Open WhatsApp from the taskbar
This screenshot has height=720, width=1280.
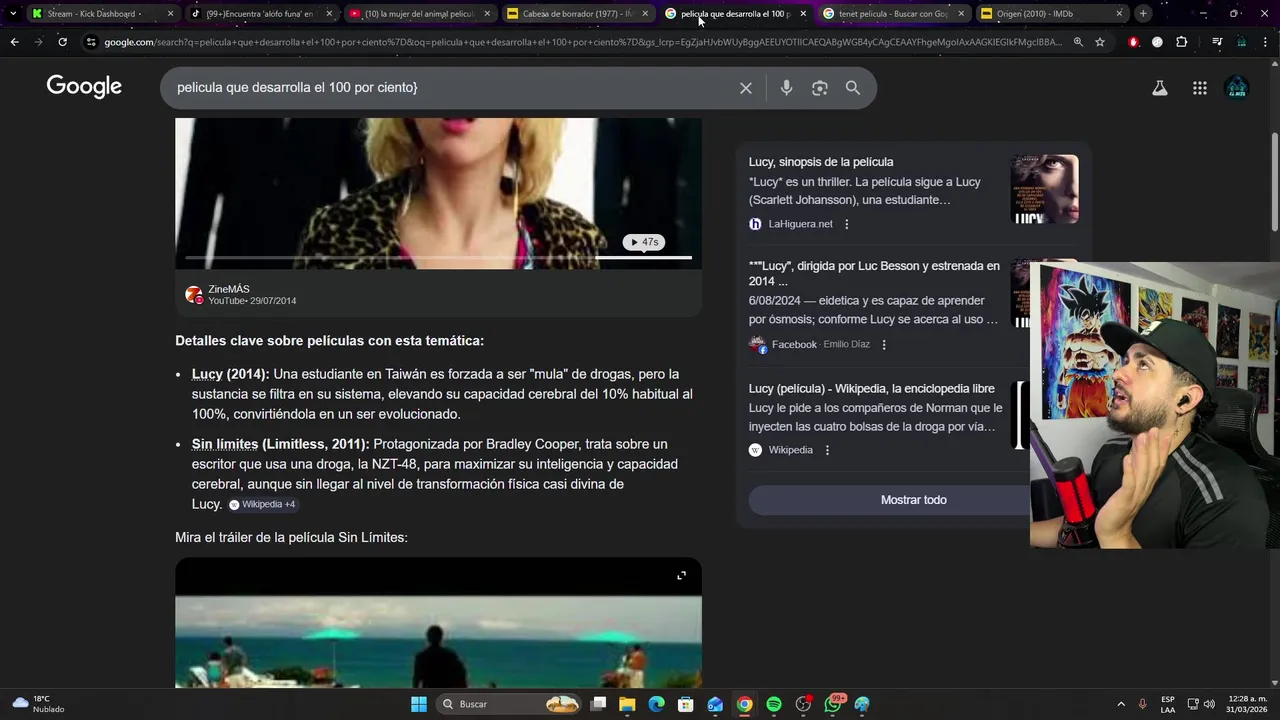833,704
